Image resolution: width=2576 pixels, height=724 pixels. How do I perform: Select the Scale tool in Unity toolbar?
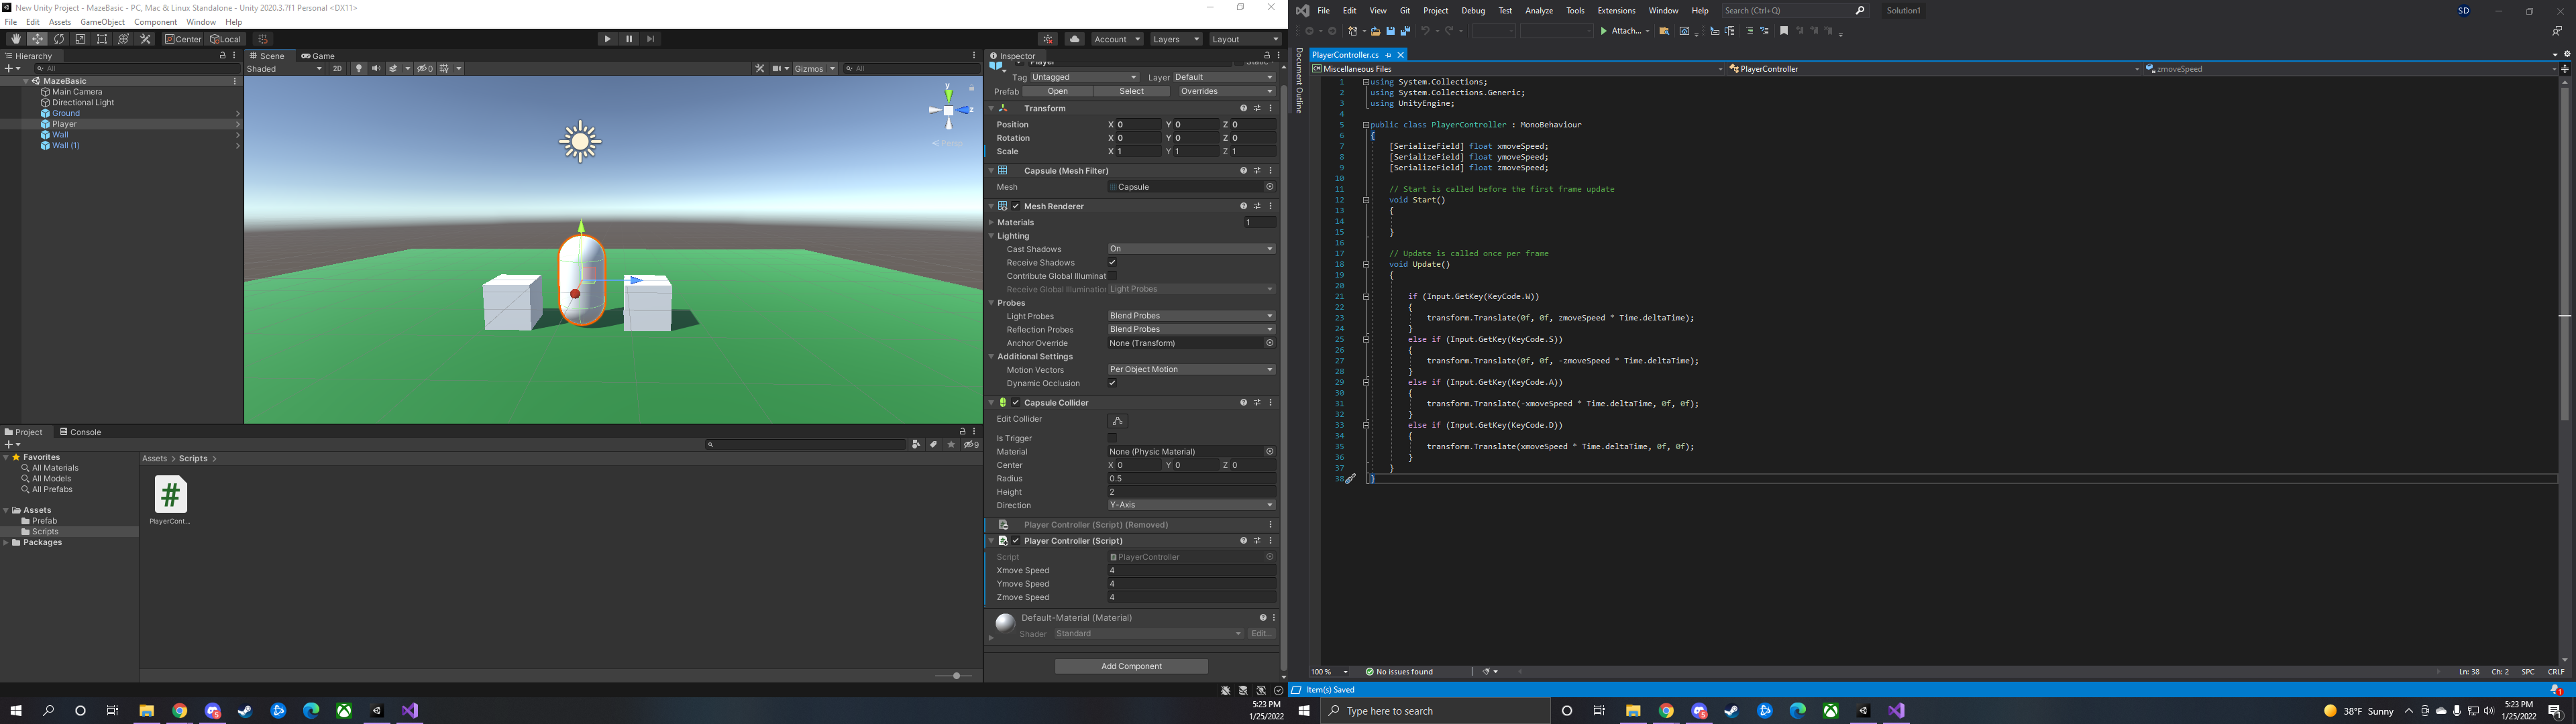tap(80, 39)
